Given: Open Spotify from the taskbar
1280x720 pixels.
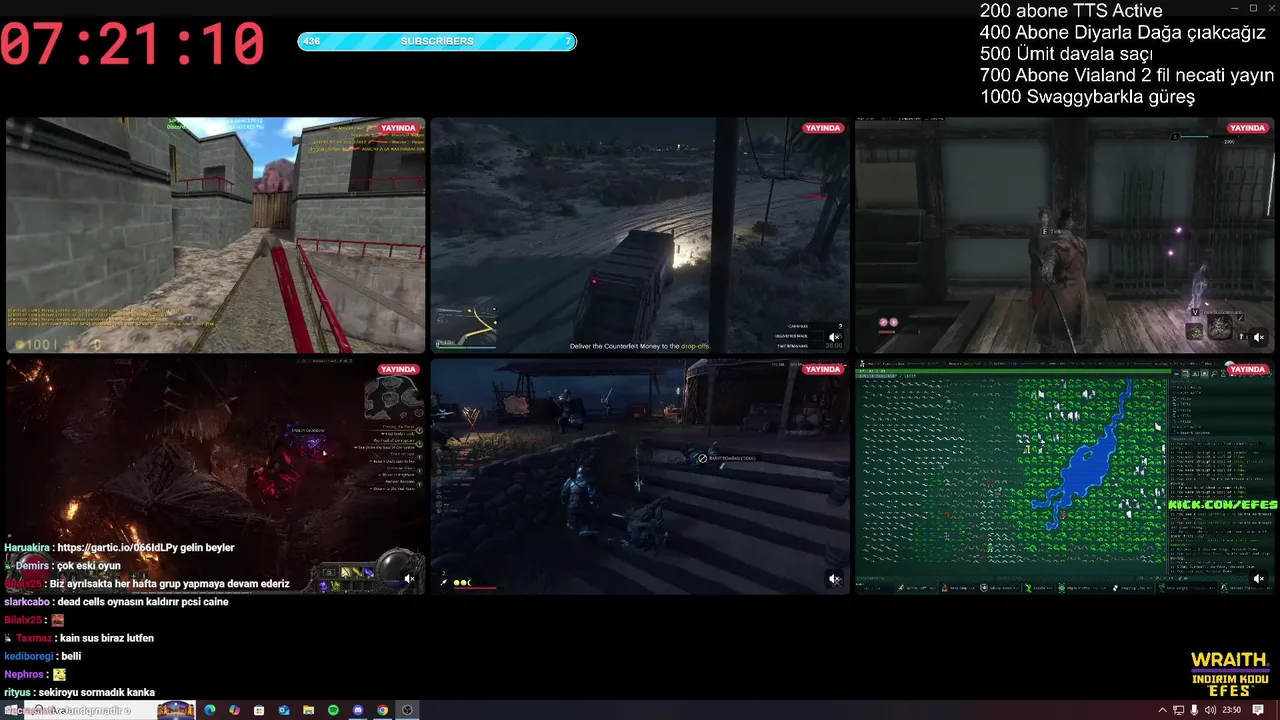Looking at the screenshot, I should [333, 710].
